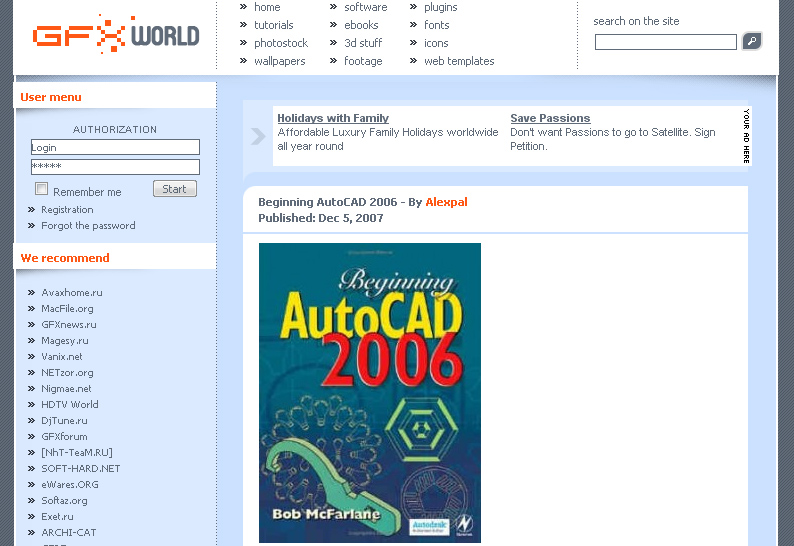
Task: Click the Save Passions ad link
Action: (x=550, y=118)
